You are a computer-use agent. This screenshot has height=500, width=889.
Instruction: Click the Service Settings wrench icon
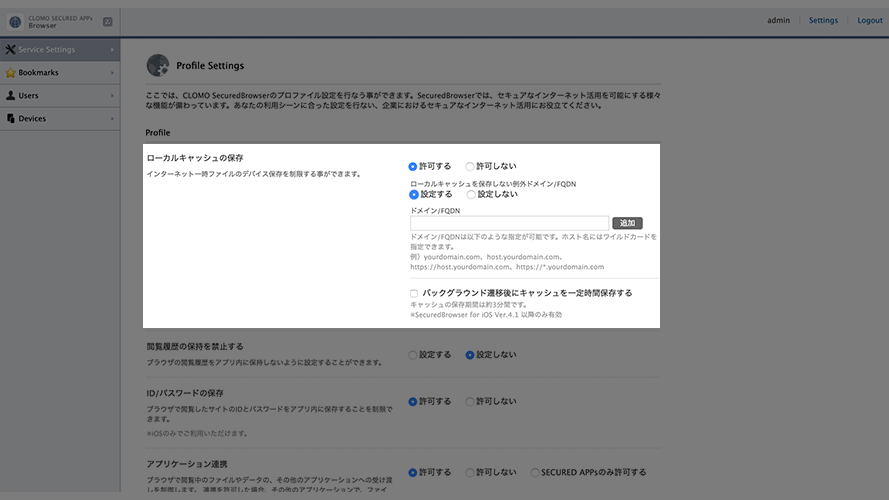10,49
